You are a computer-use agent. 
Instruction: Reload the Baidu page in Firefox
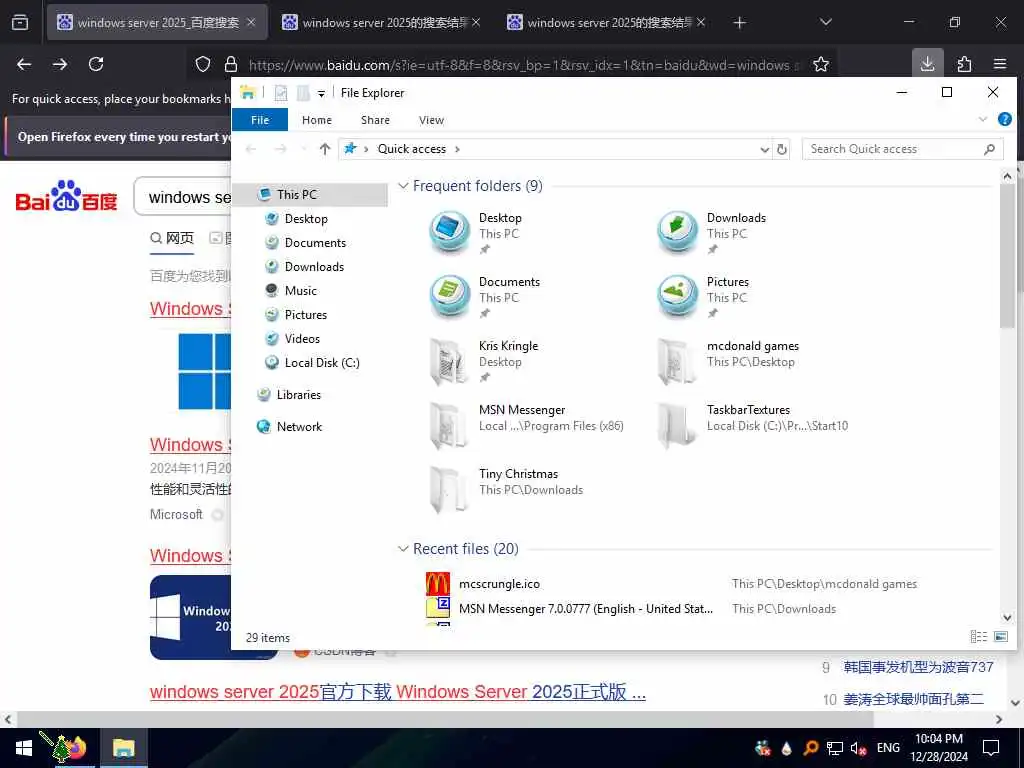tap(96, 64)
